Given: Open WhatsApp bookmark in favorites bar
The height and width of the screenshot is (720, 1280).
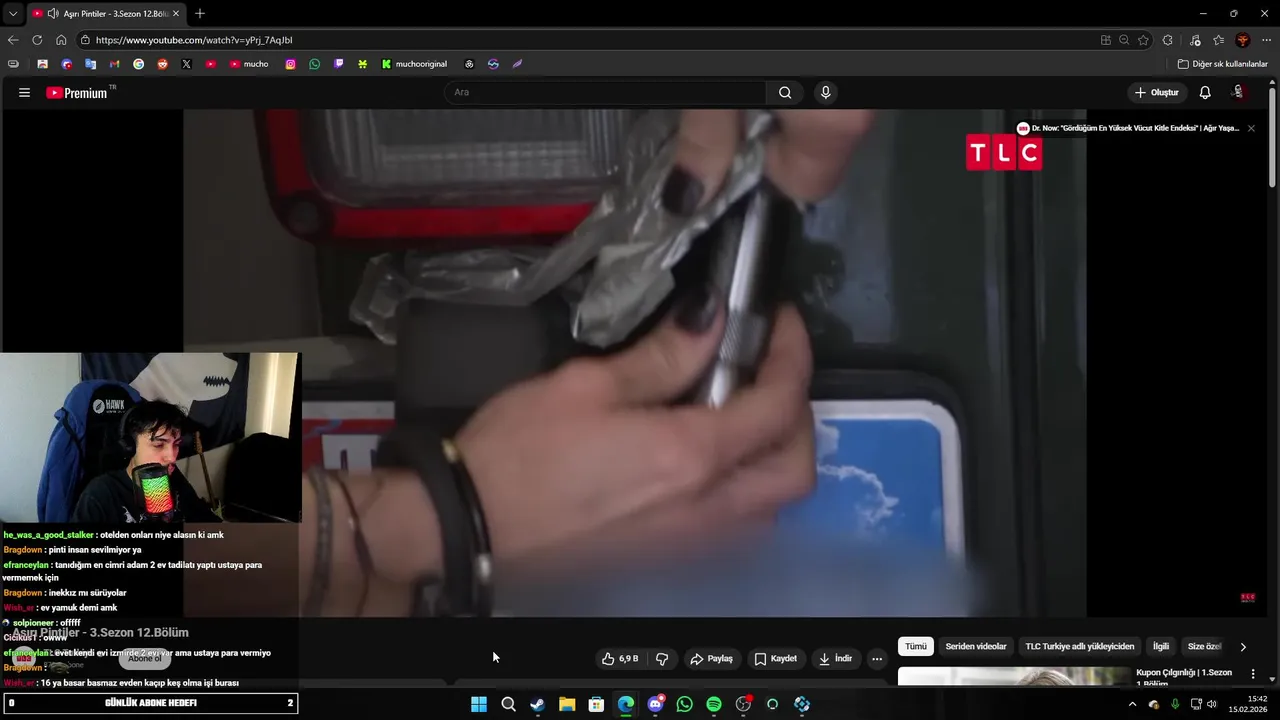Looking at the screenshot, I should pos(315,64).
